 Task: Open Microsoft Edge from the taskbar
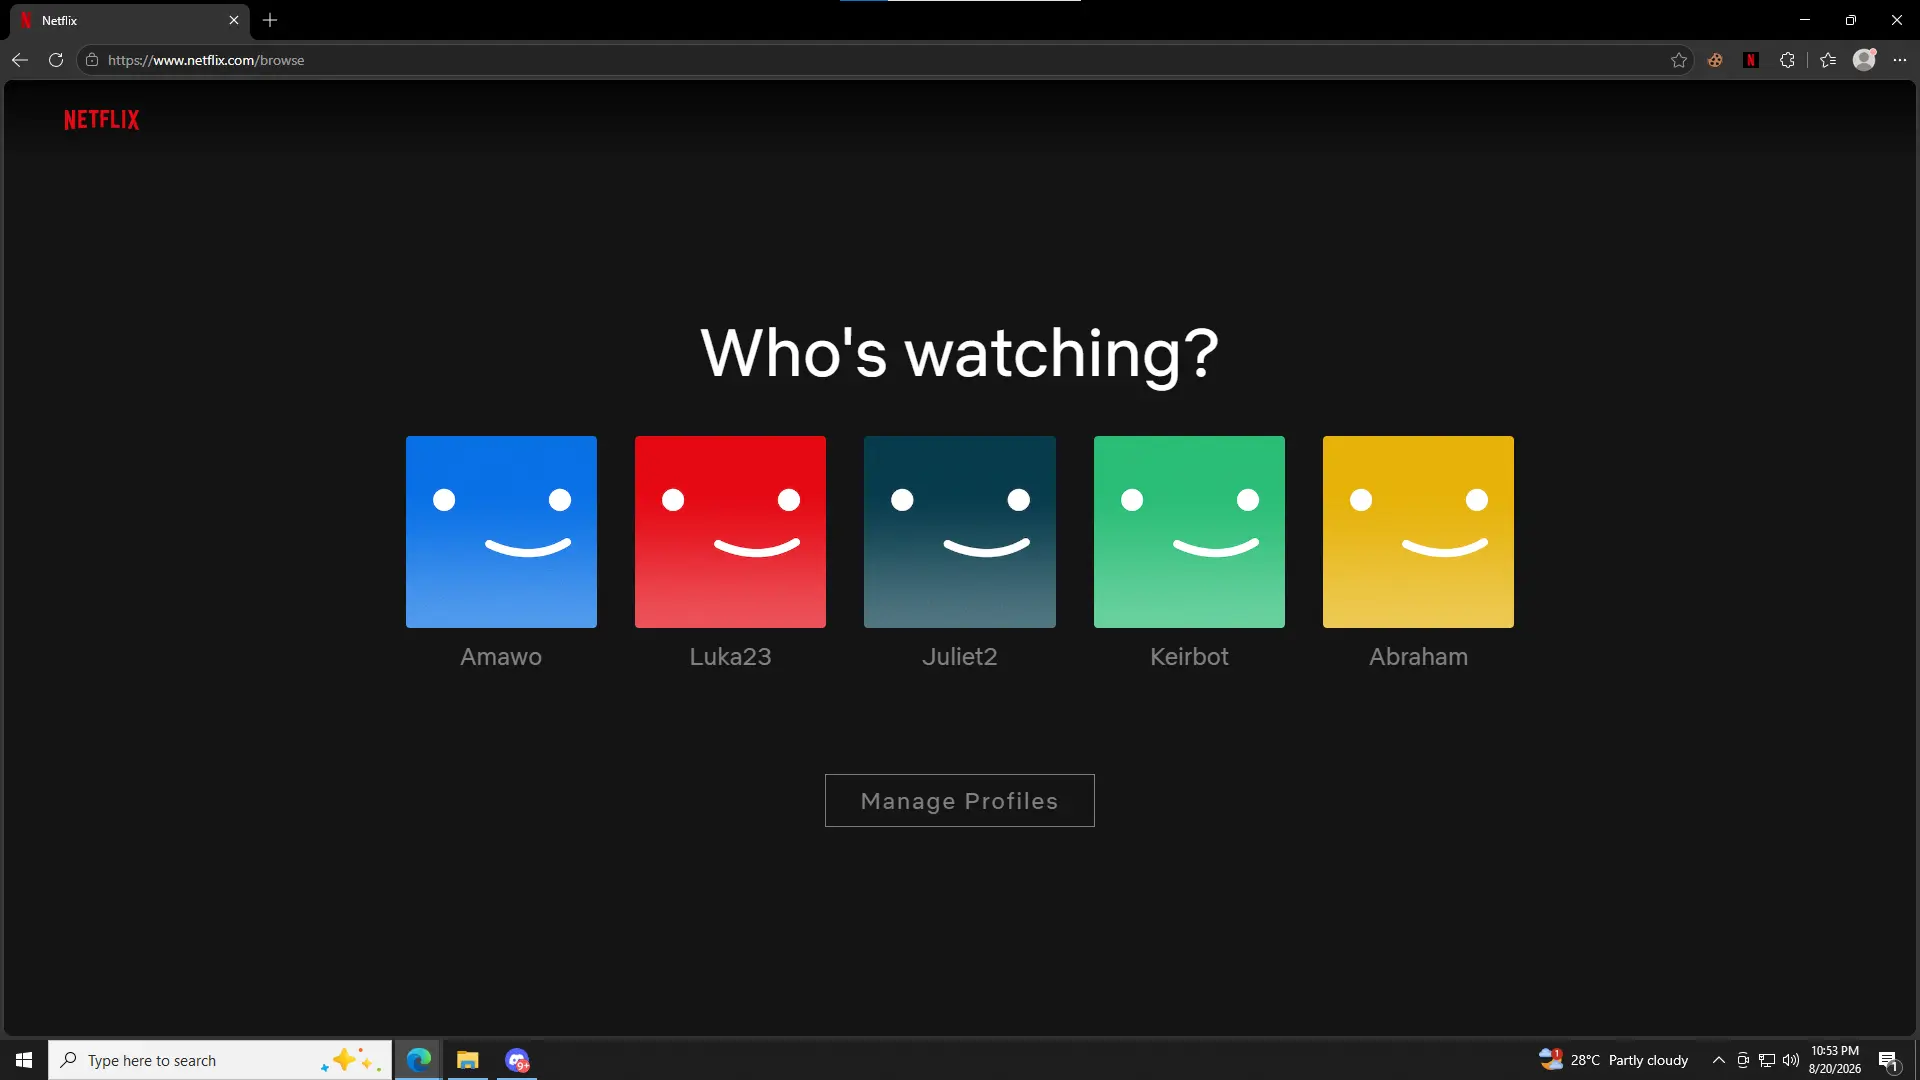419,1060
